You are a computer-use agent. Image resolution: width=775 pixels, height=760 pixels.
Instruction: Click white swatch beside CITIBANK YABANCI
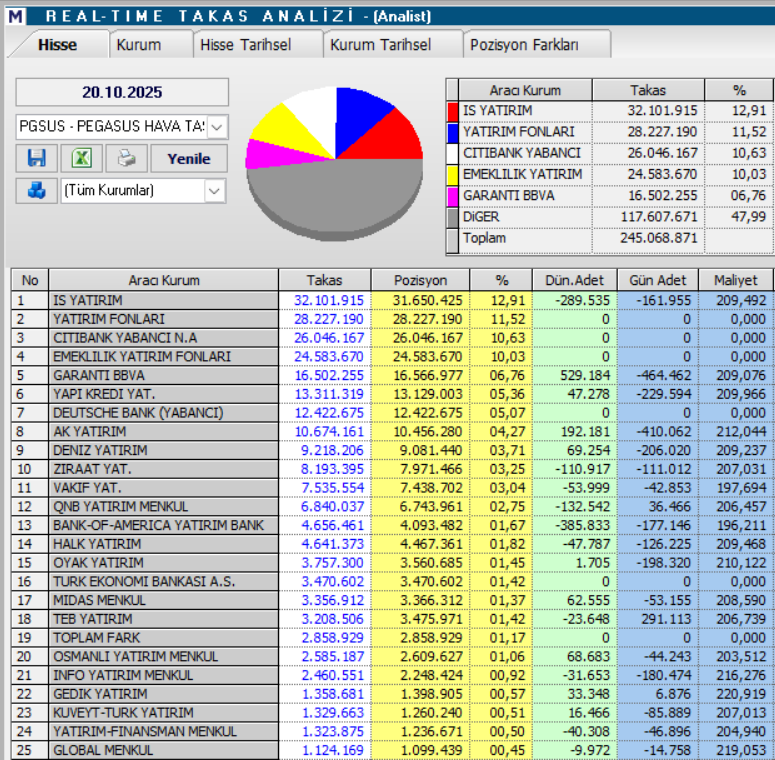(453, 154)
